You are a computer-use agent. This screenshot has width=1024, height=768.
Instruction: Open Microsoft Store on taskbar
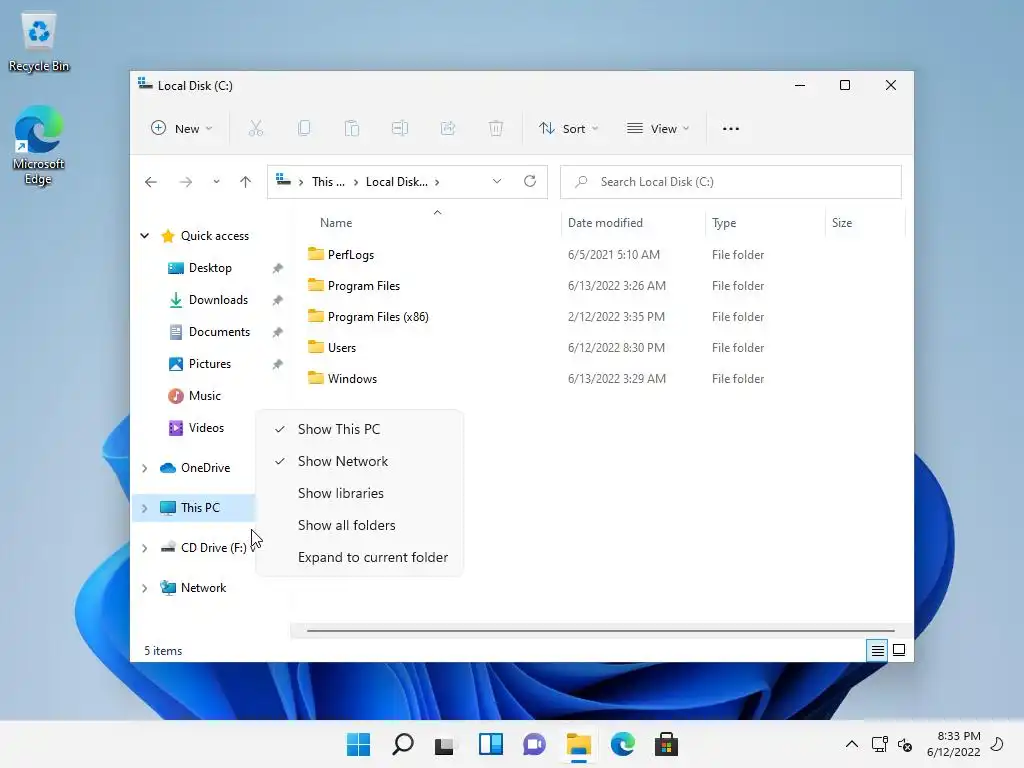coord(666,744)
